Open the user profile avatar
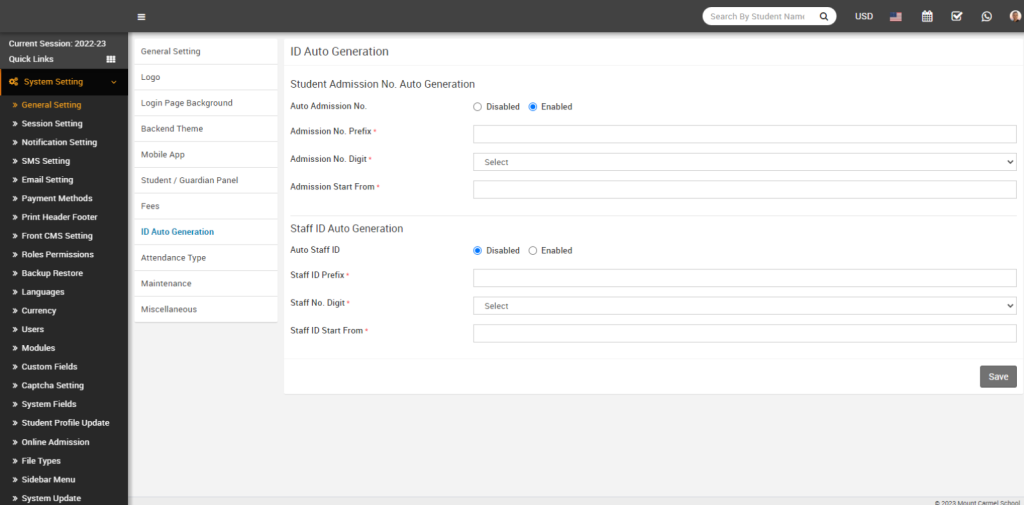 coord(1015,16)
